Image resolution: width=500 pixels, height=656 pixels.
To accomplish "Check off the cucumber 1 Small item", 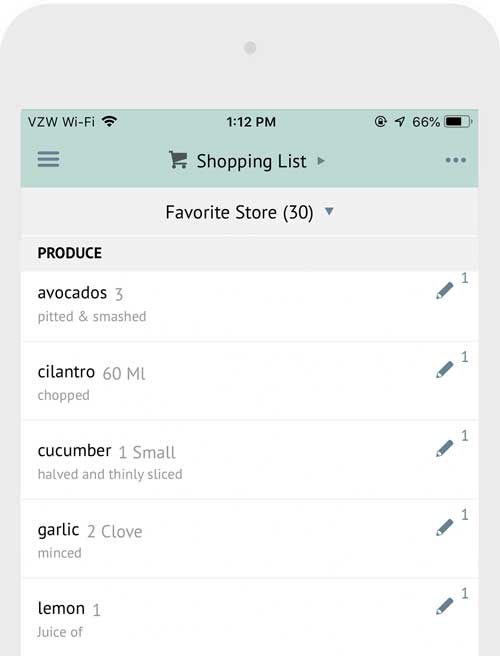I will click(x=250, y=460).
